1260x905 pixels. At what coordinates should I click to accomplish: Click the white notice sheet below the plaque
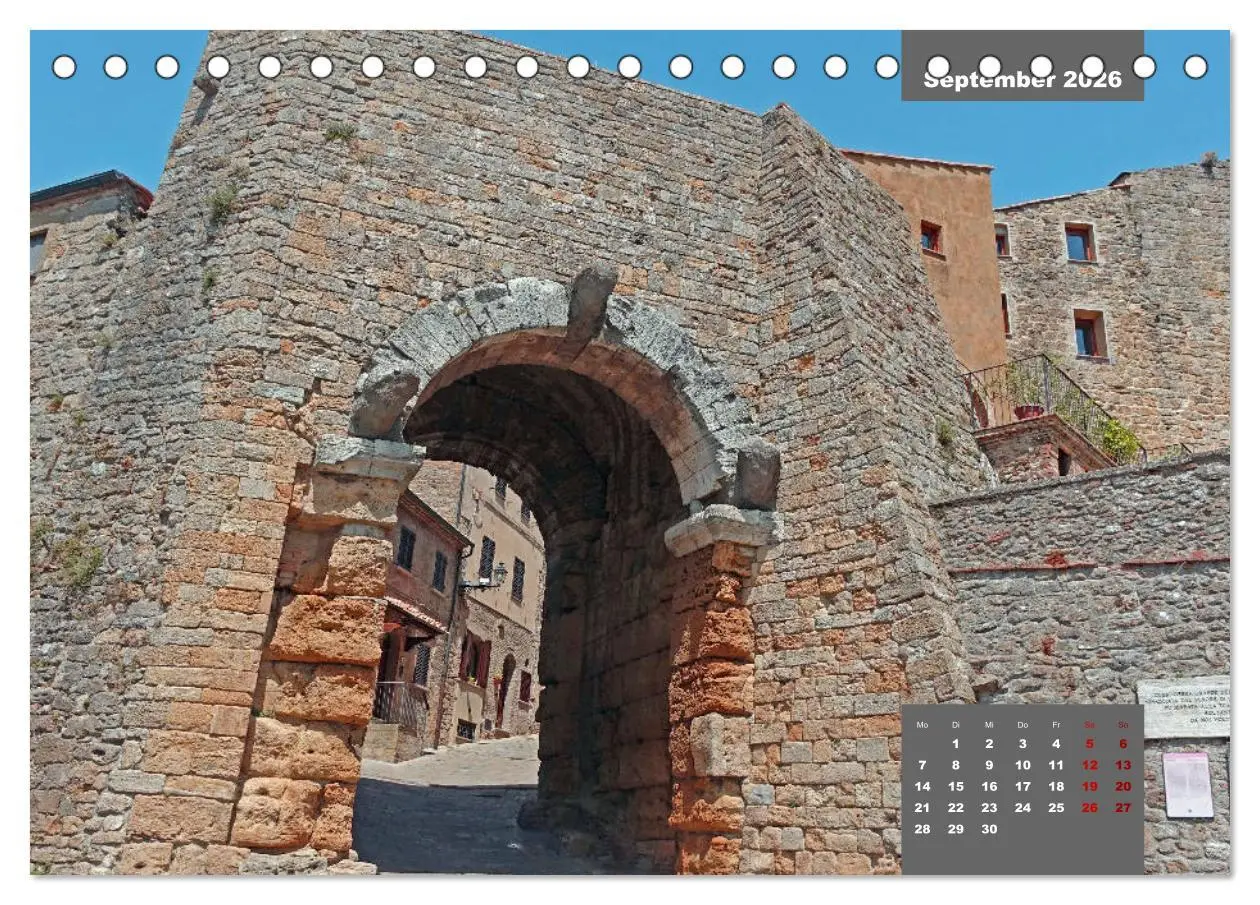click(x=1188, y=785)
